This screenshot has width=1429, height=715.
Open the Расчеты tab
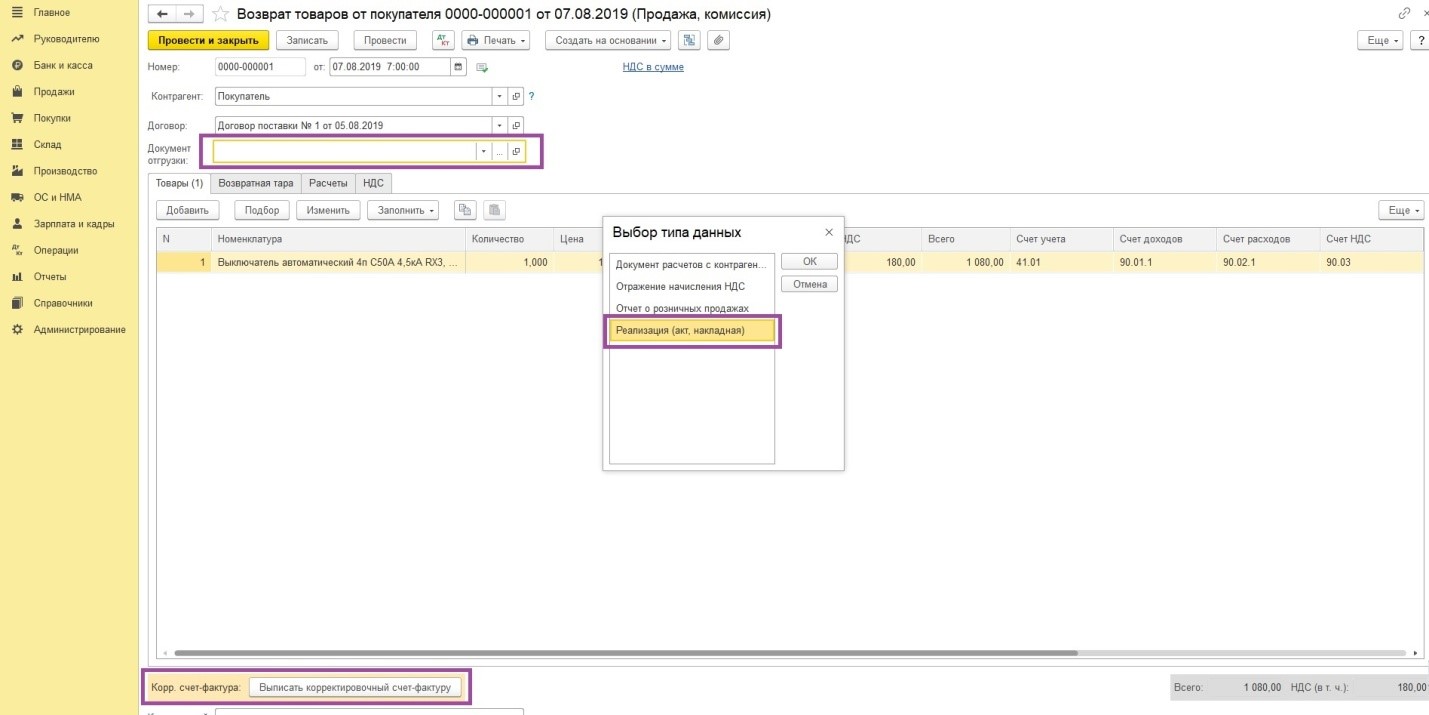coord(328,183)
